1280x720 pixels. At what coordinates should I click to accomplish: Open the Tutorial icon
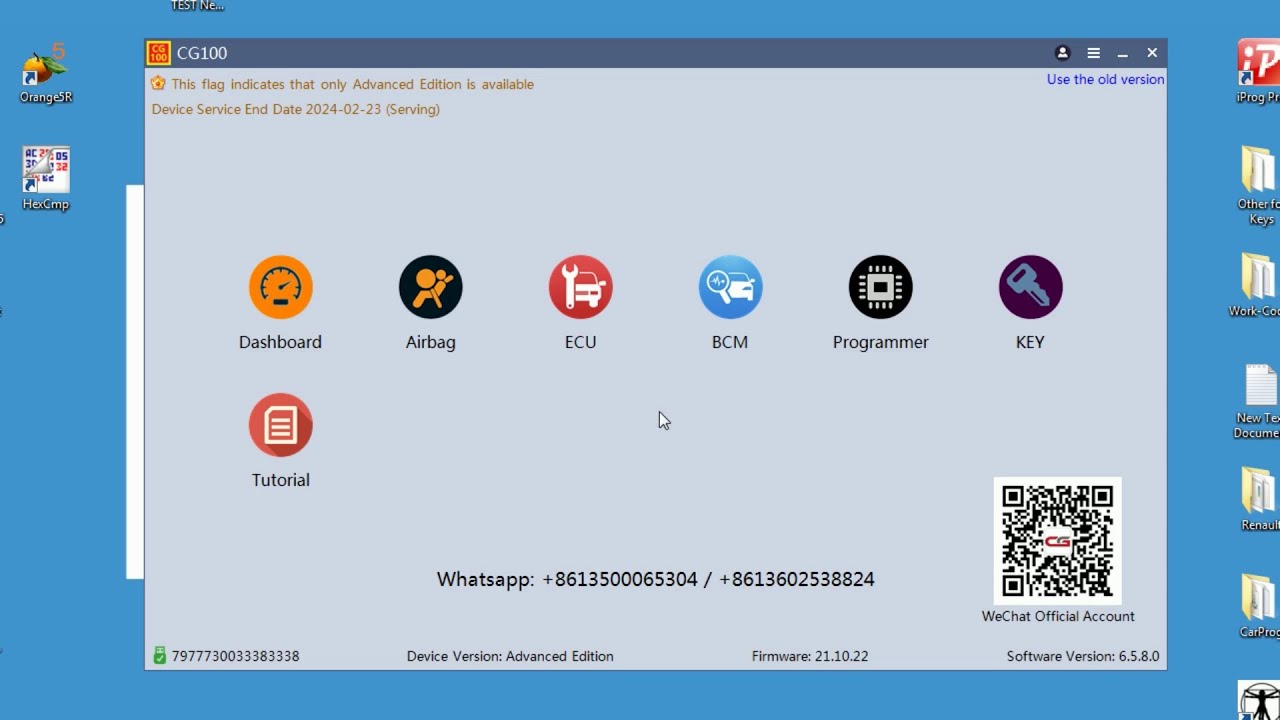[x=280, y=426]
